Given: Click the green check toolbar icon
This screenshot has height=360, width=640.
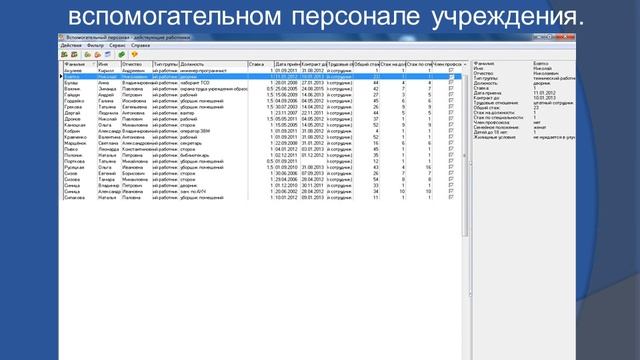Looking at the screenshot, I should click(x=121, y=54).
